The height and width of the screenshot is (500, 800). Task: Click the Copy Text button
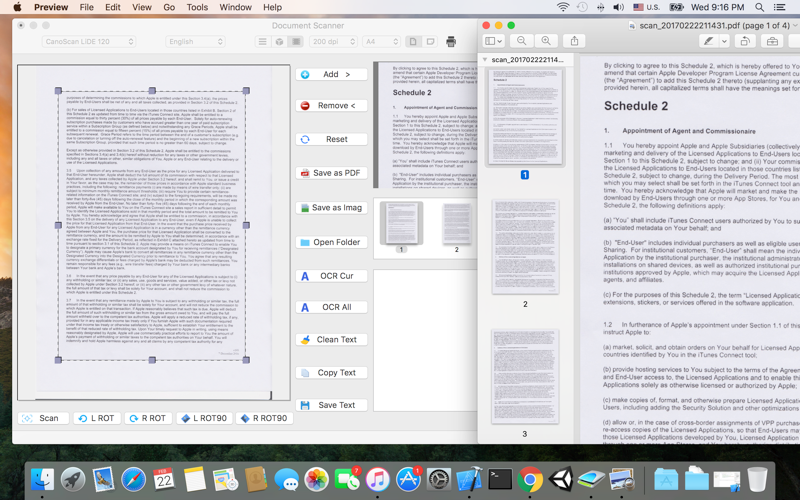click(332, 373)
